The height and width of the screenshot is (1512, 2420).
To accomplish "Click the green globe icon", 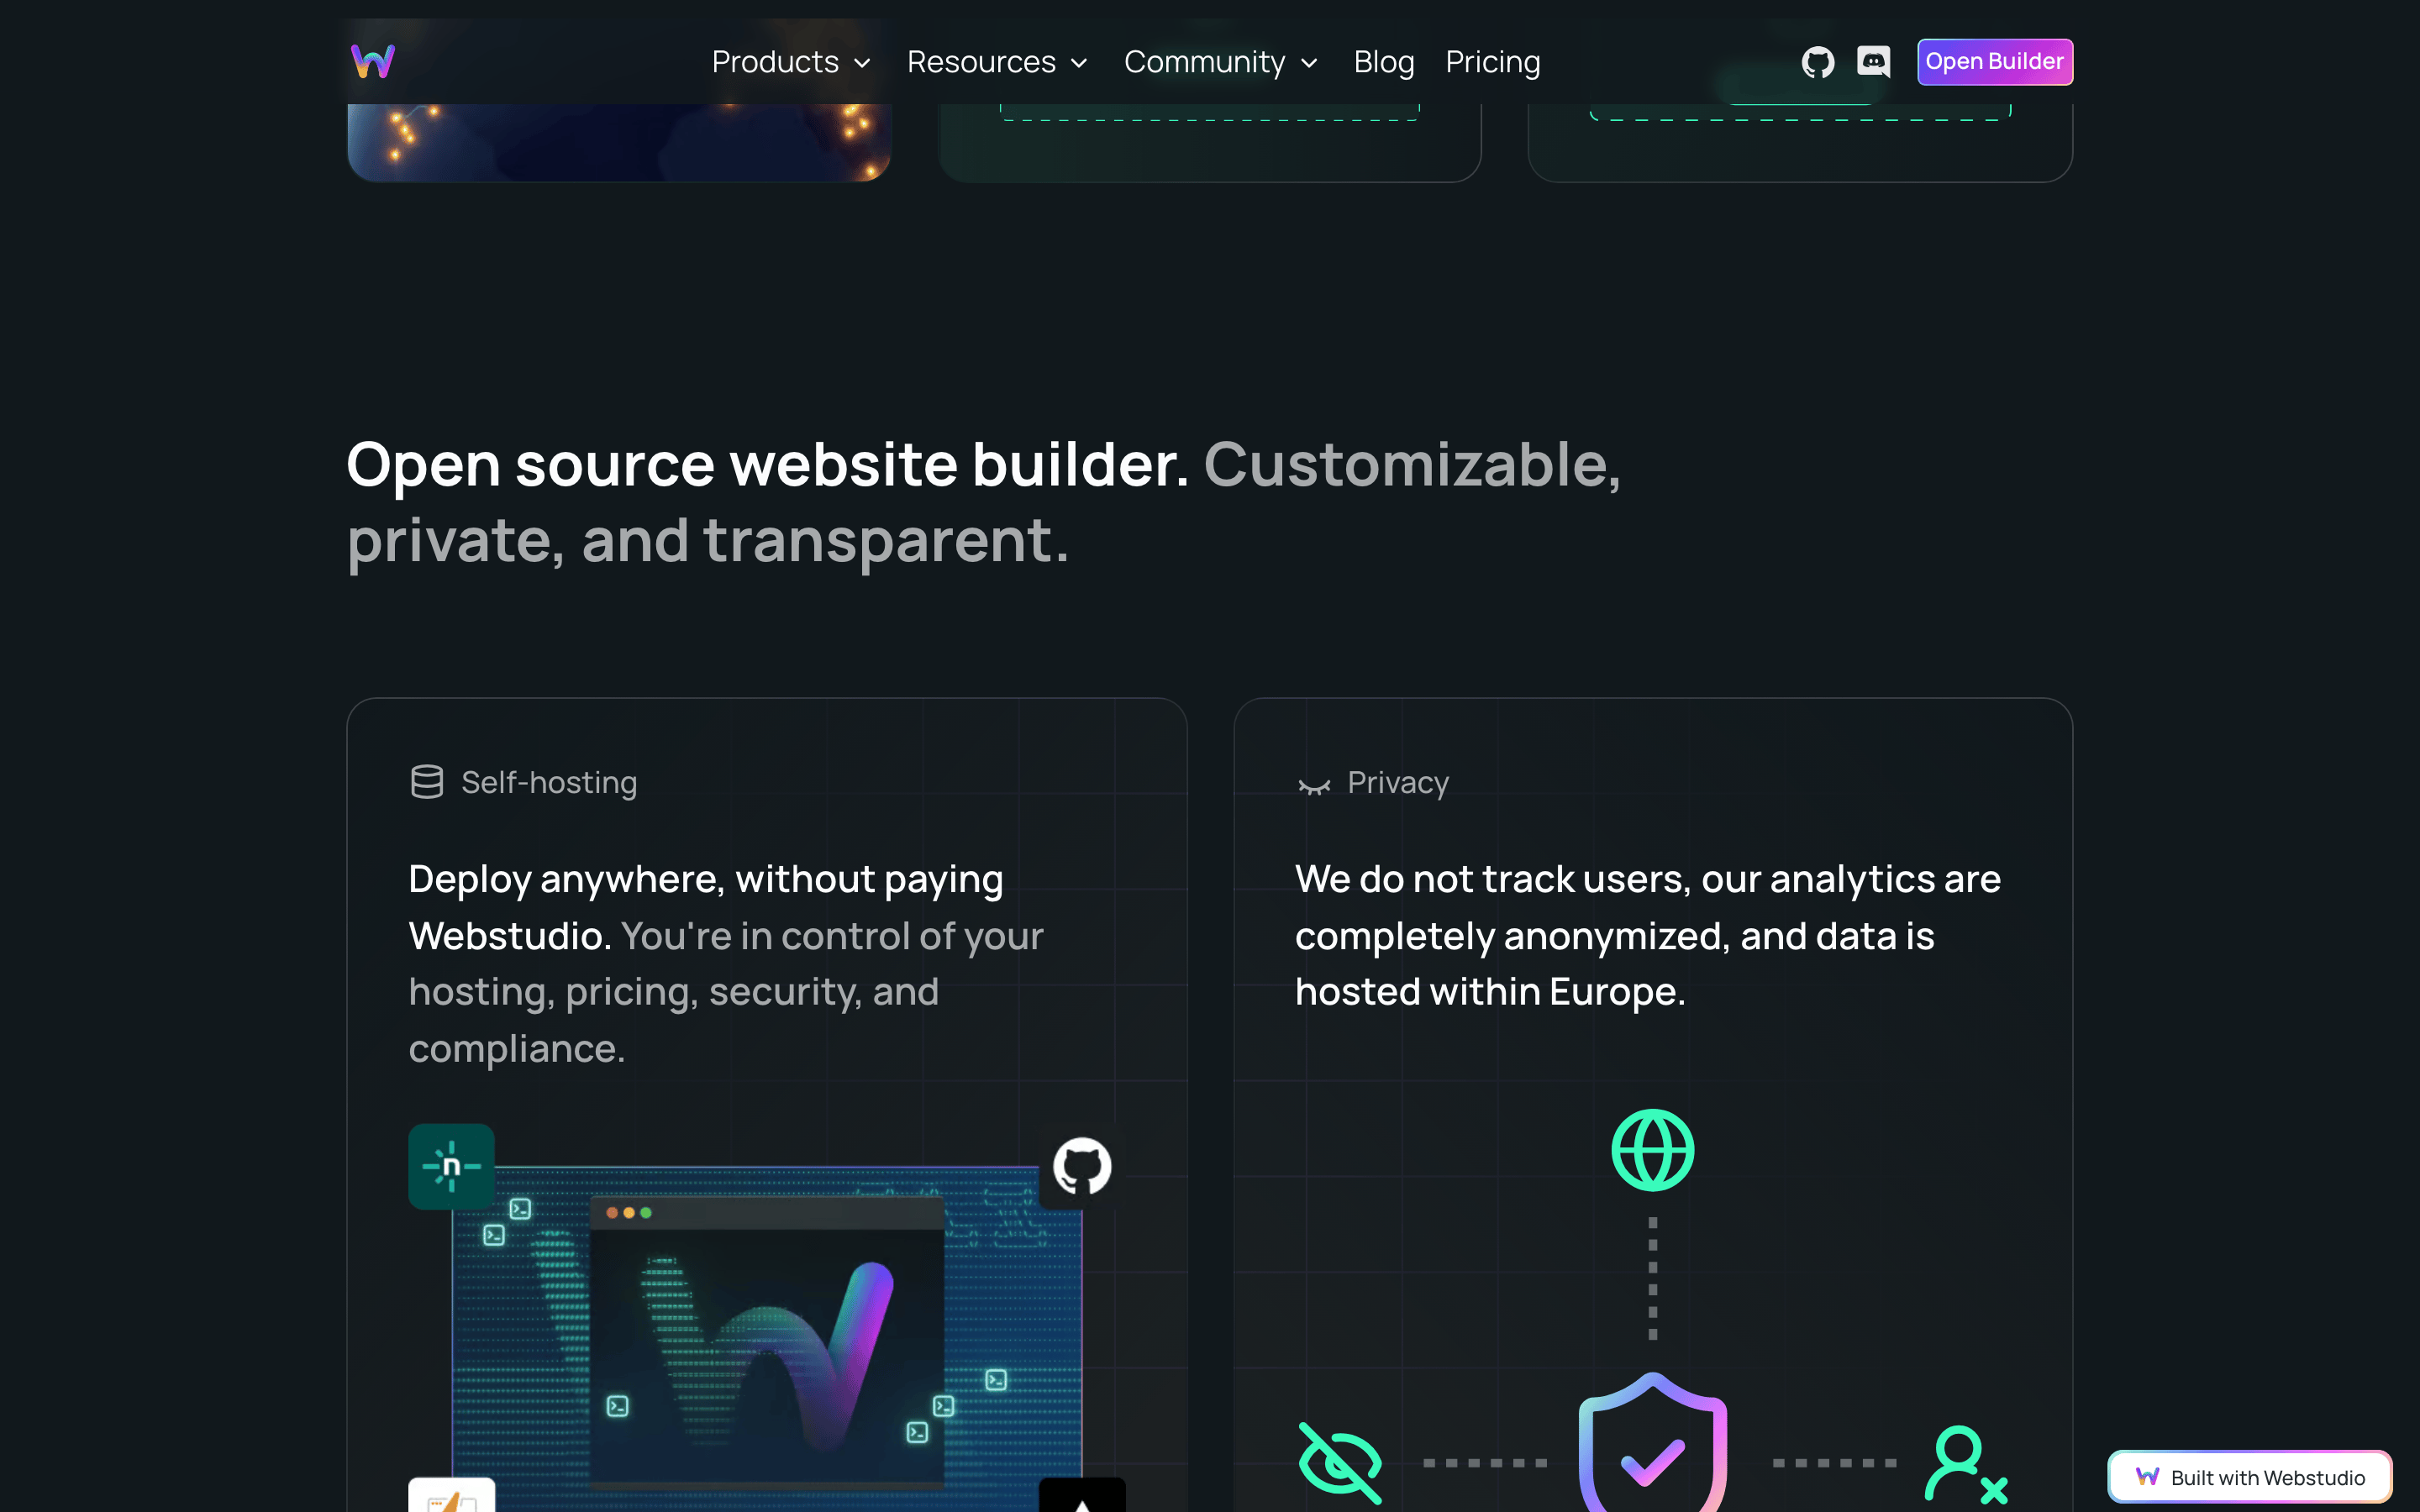I will pyautogui.click(x=1652, y=1150).
